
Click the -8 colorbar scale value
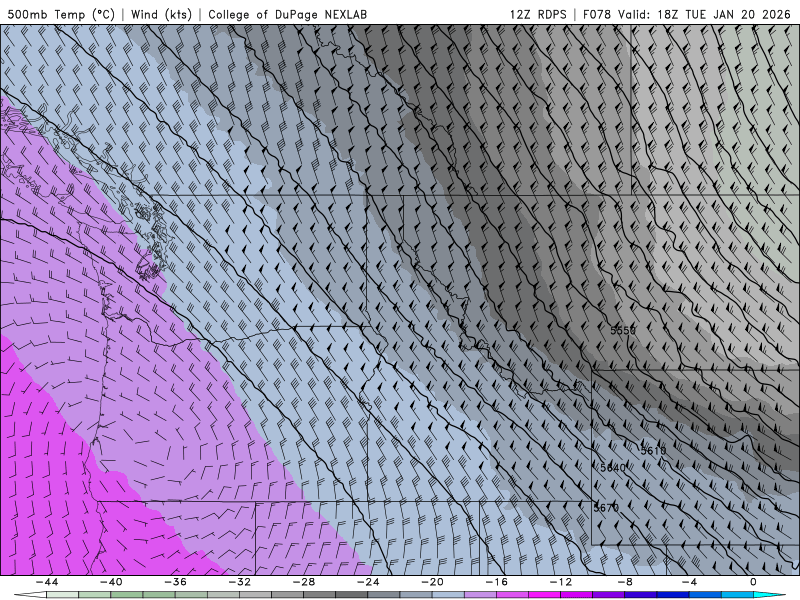point(625,582)
